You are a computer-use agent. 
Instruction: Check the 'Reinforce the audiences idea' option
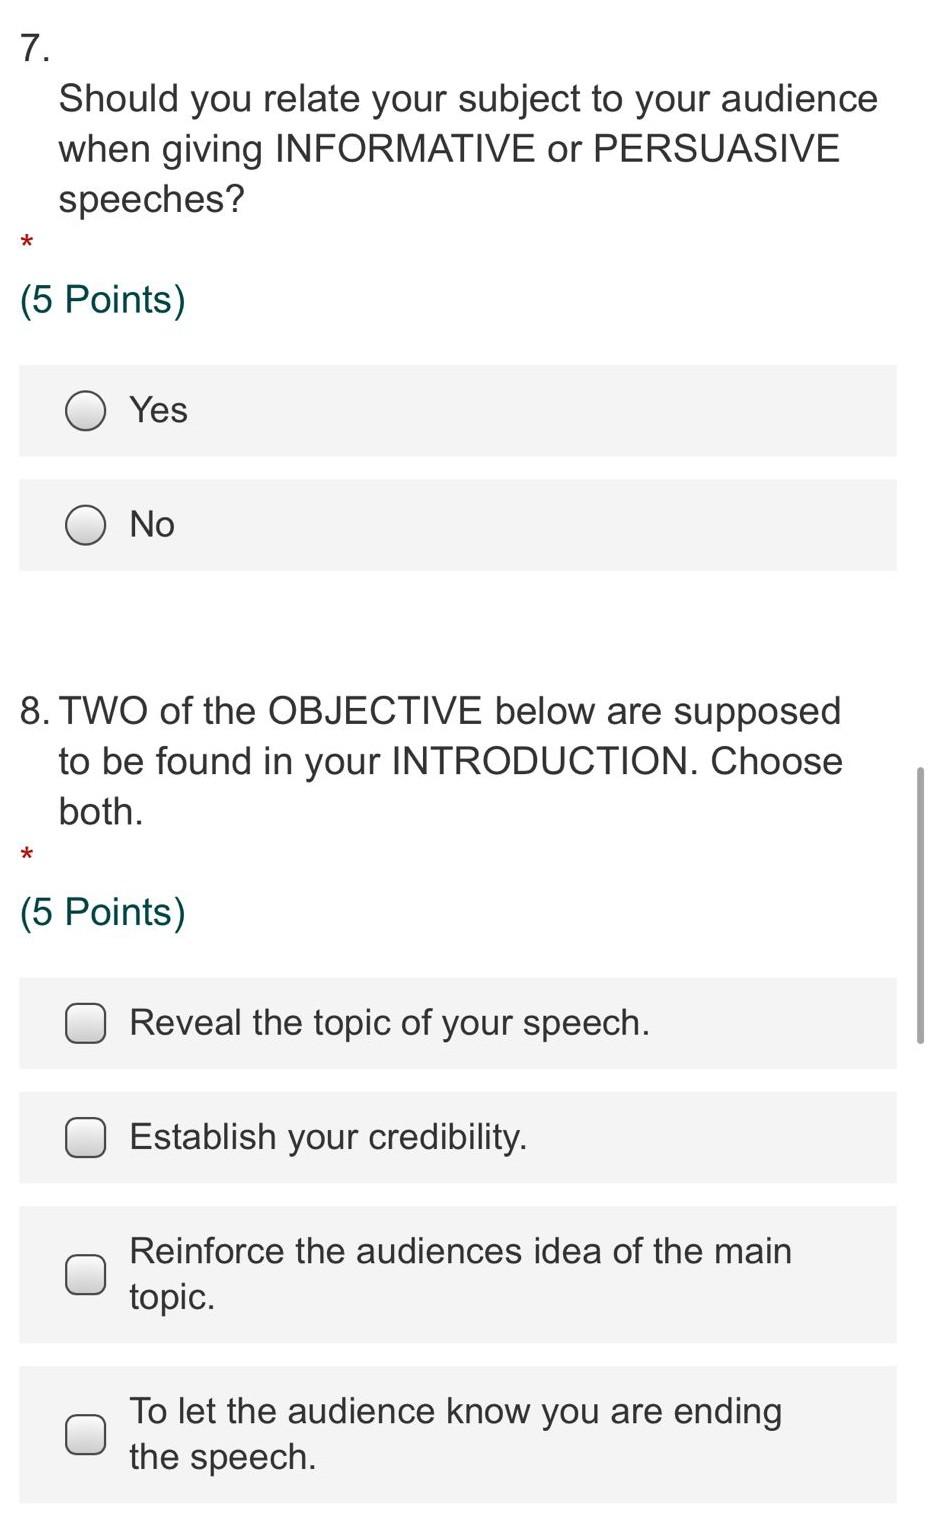click(x=86, y=1274)
